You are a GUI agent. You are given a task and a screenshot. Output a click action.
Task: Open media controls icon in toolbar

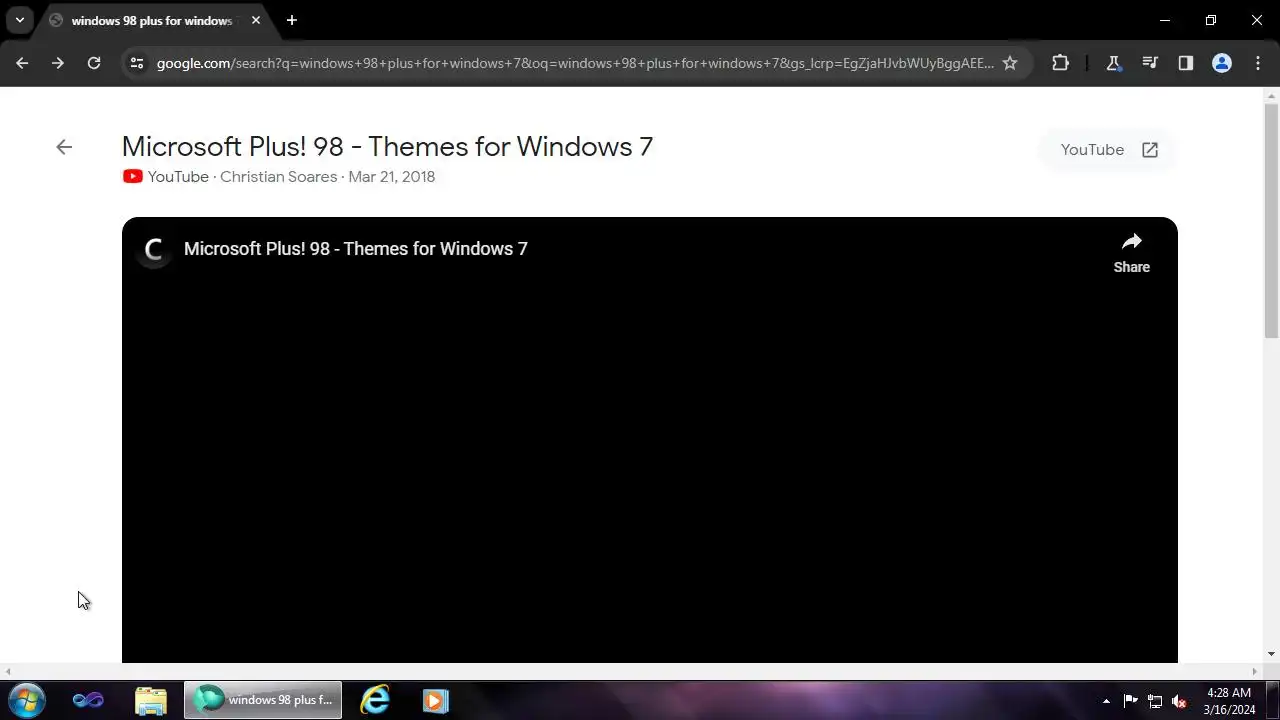(x=1150, y=63)
